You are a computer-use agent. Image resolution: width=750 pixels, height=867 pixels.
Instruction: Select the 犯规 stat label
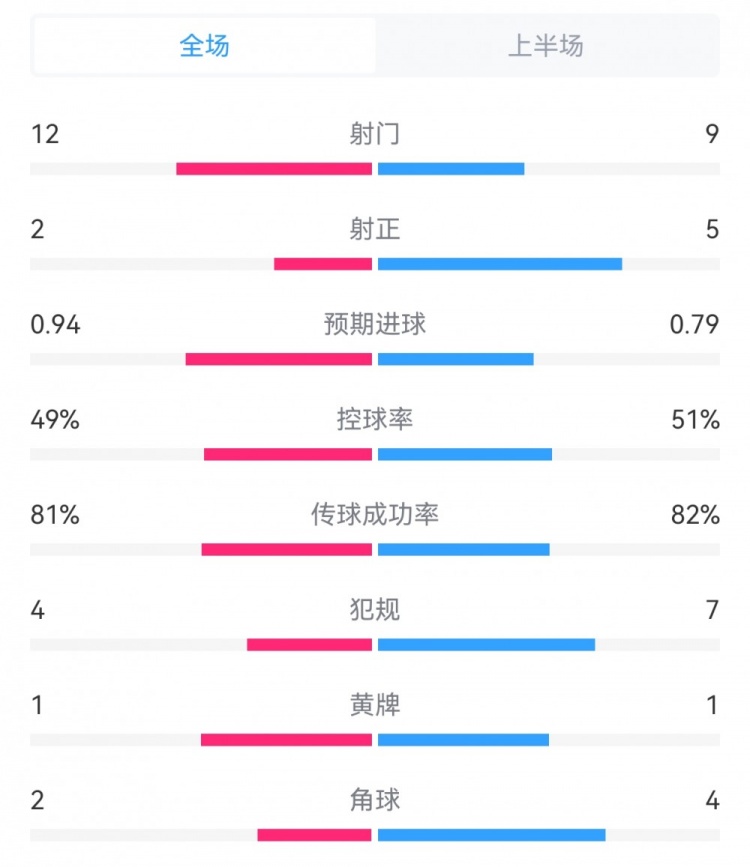click(x=374, y=609)
